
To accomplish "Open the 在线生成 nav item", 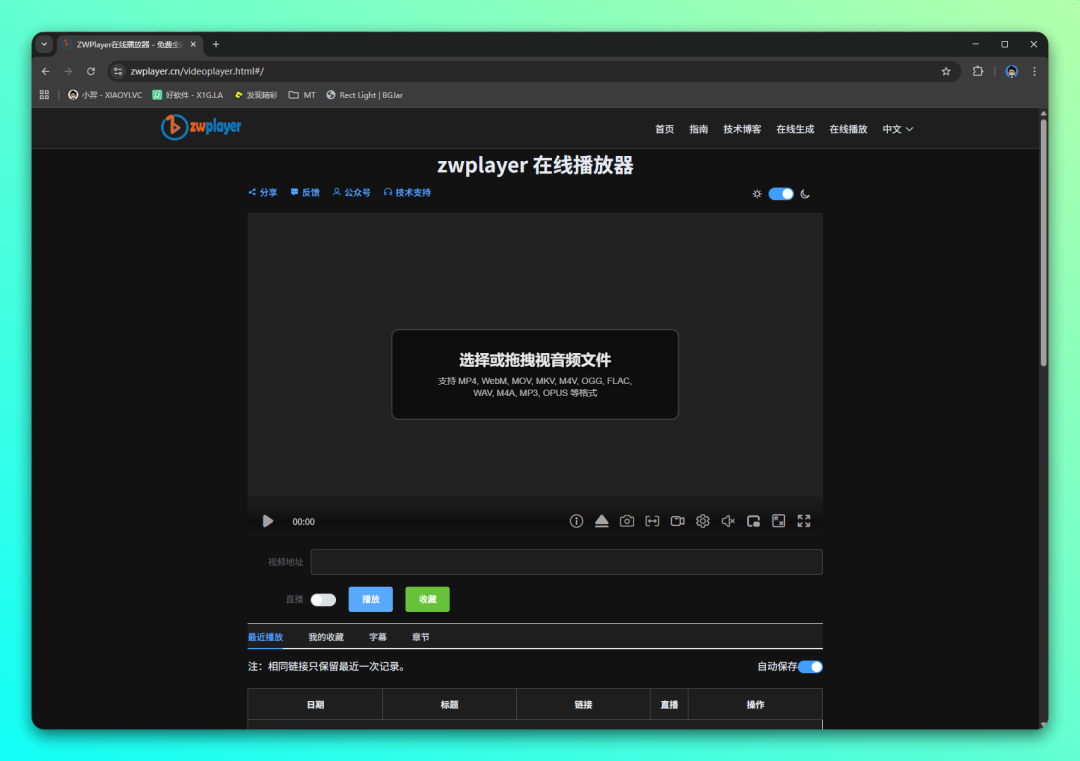I will pyautogui.click(x=795, y=129).
